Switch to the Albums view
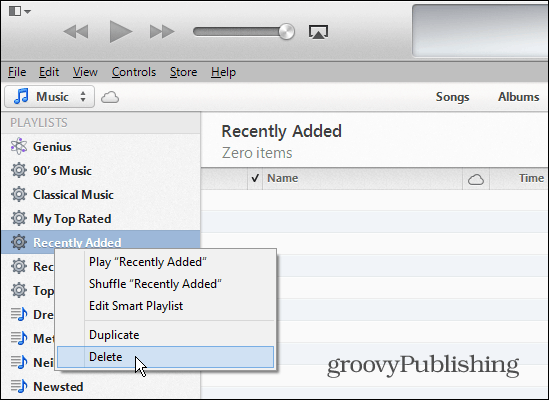Viewport: 549px width, 400px height. pyautogui.click(x=519, y=97)
